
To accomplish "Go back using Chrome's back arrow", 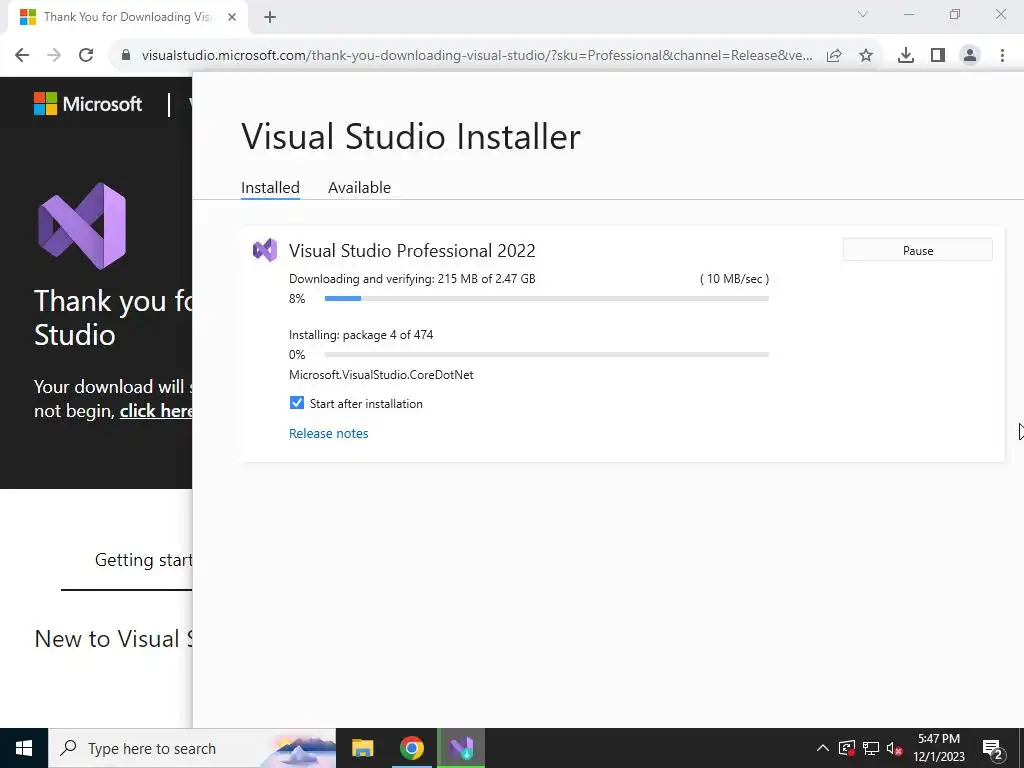I will 22,55.
